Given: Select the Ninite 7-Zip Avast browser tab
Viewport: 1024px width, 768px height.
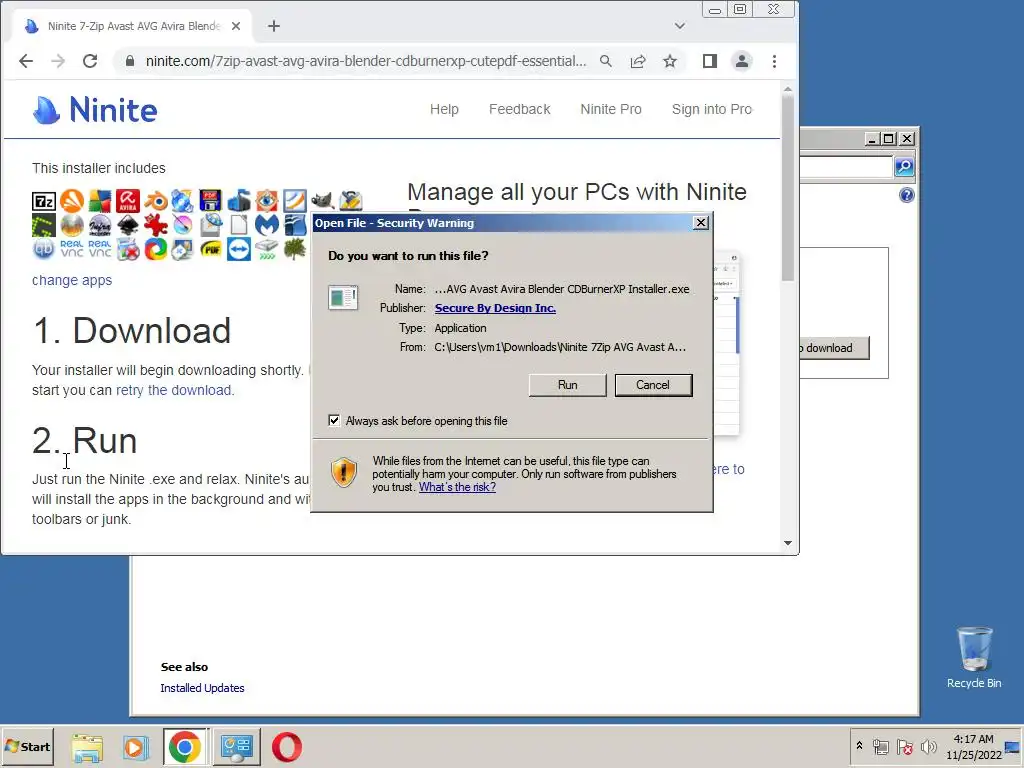Looking at the screenshot, I should (x=132, y=26).
